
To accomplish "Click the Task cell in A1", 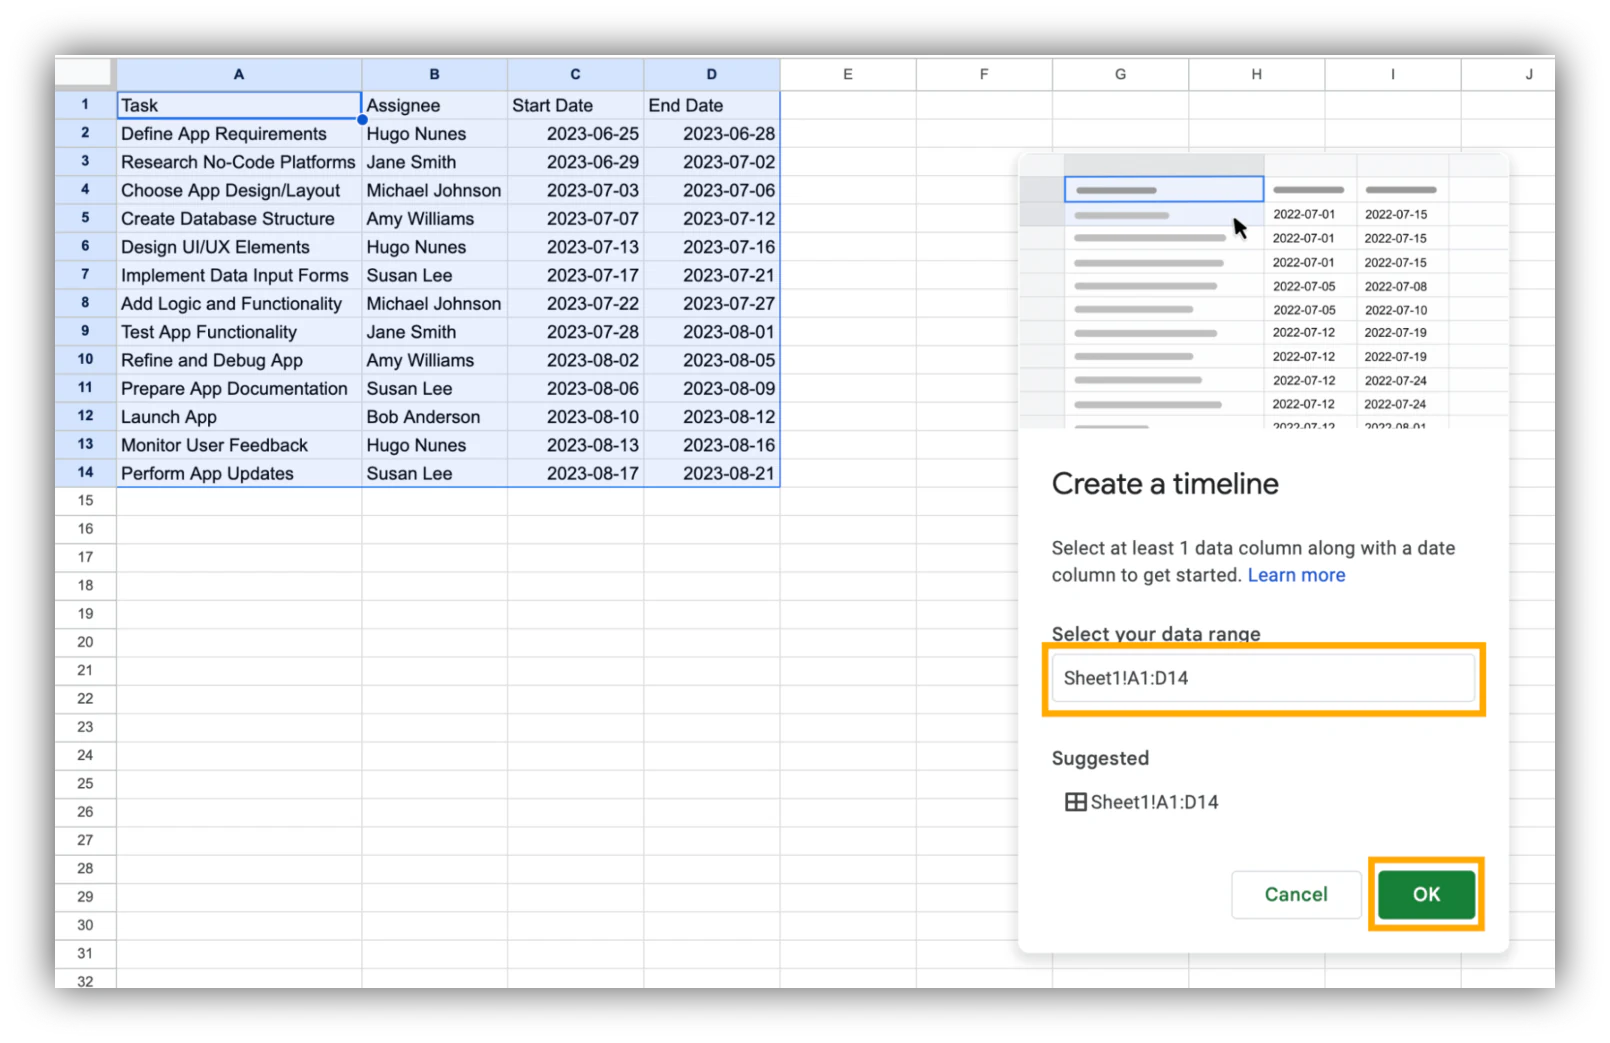I will pos(239,105).
